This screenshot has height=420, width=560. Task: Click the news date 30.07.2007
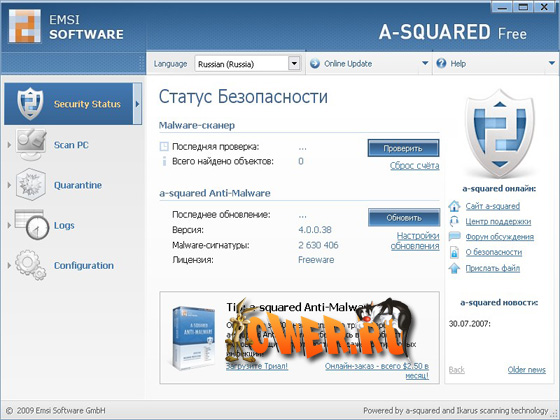[470, 324]
